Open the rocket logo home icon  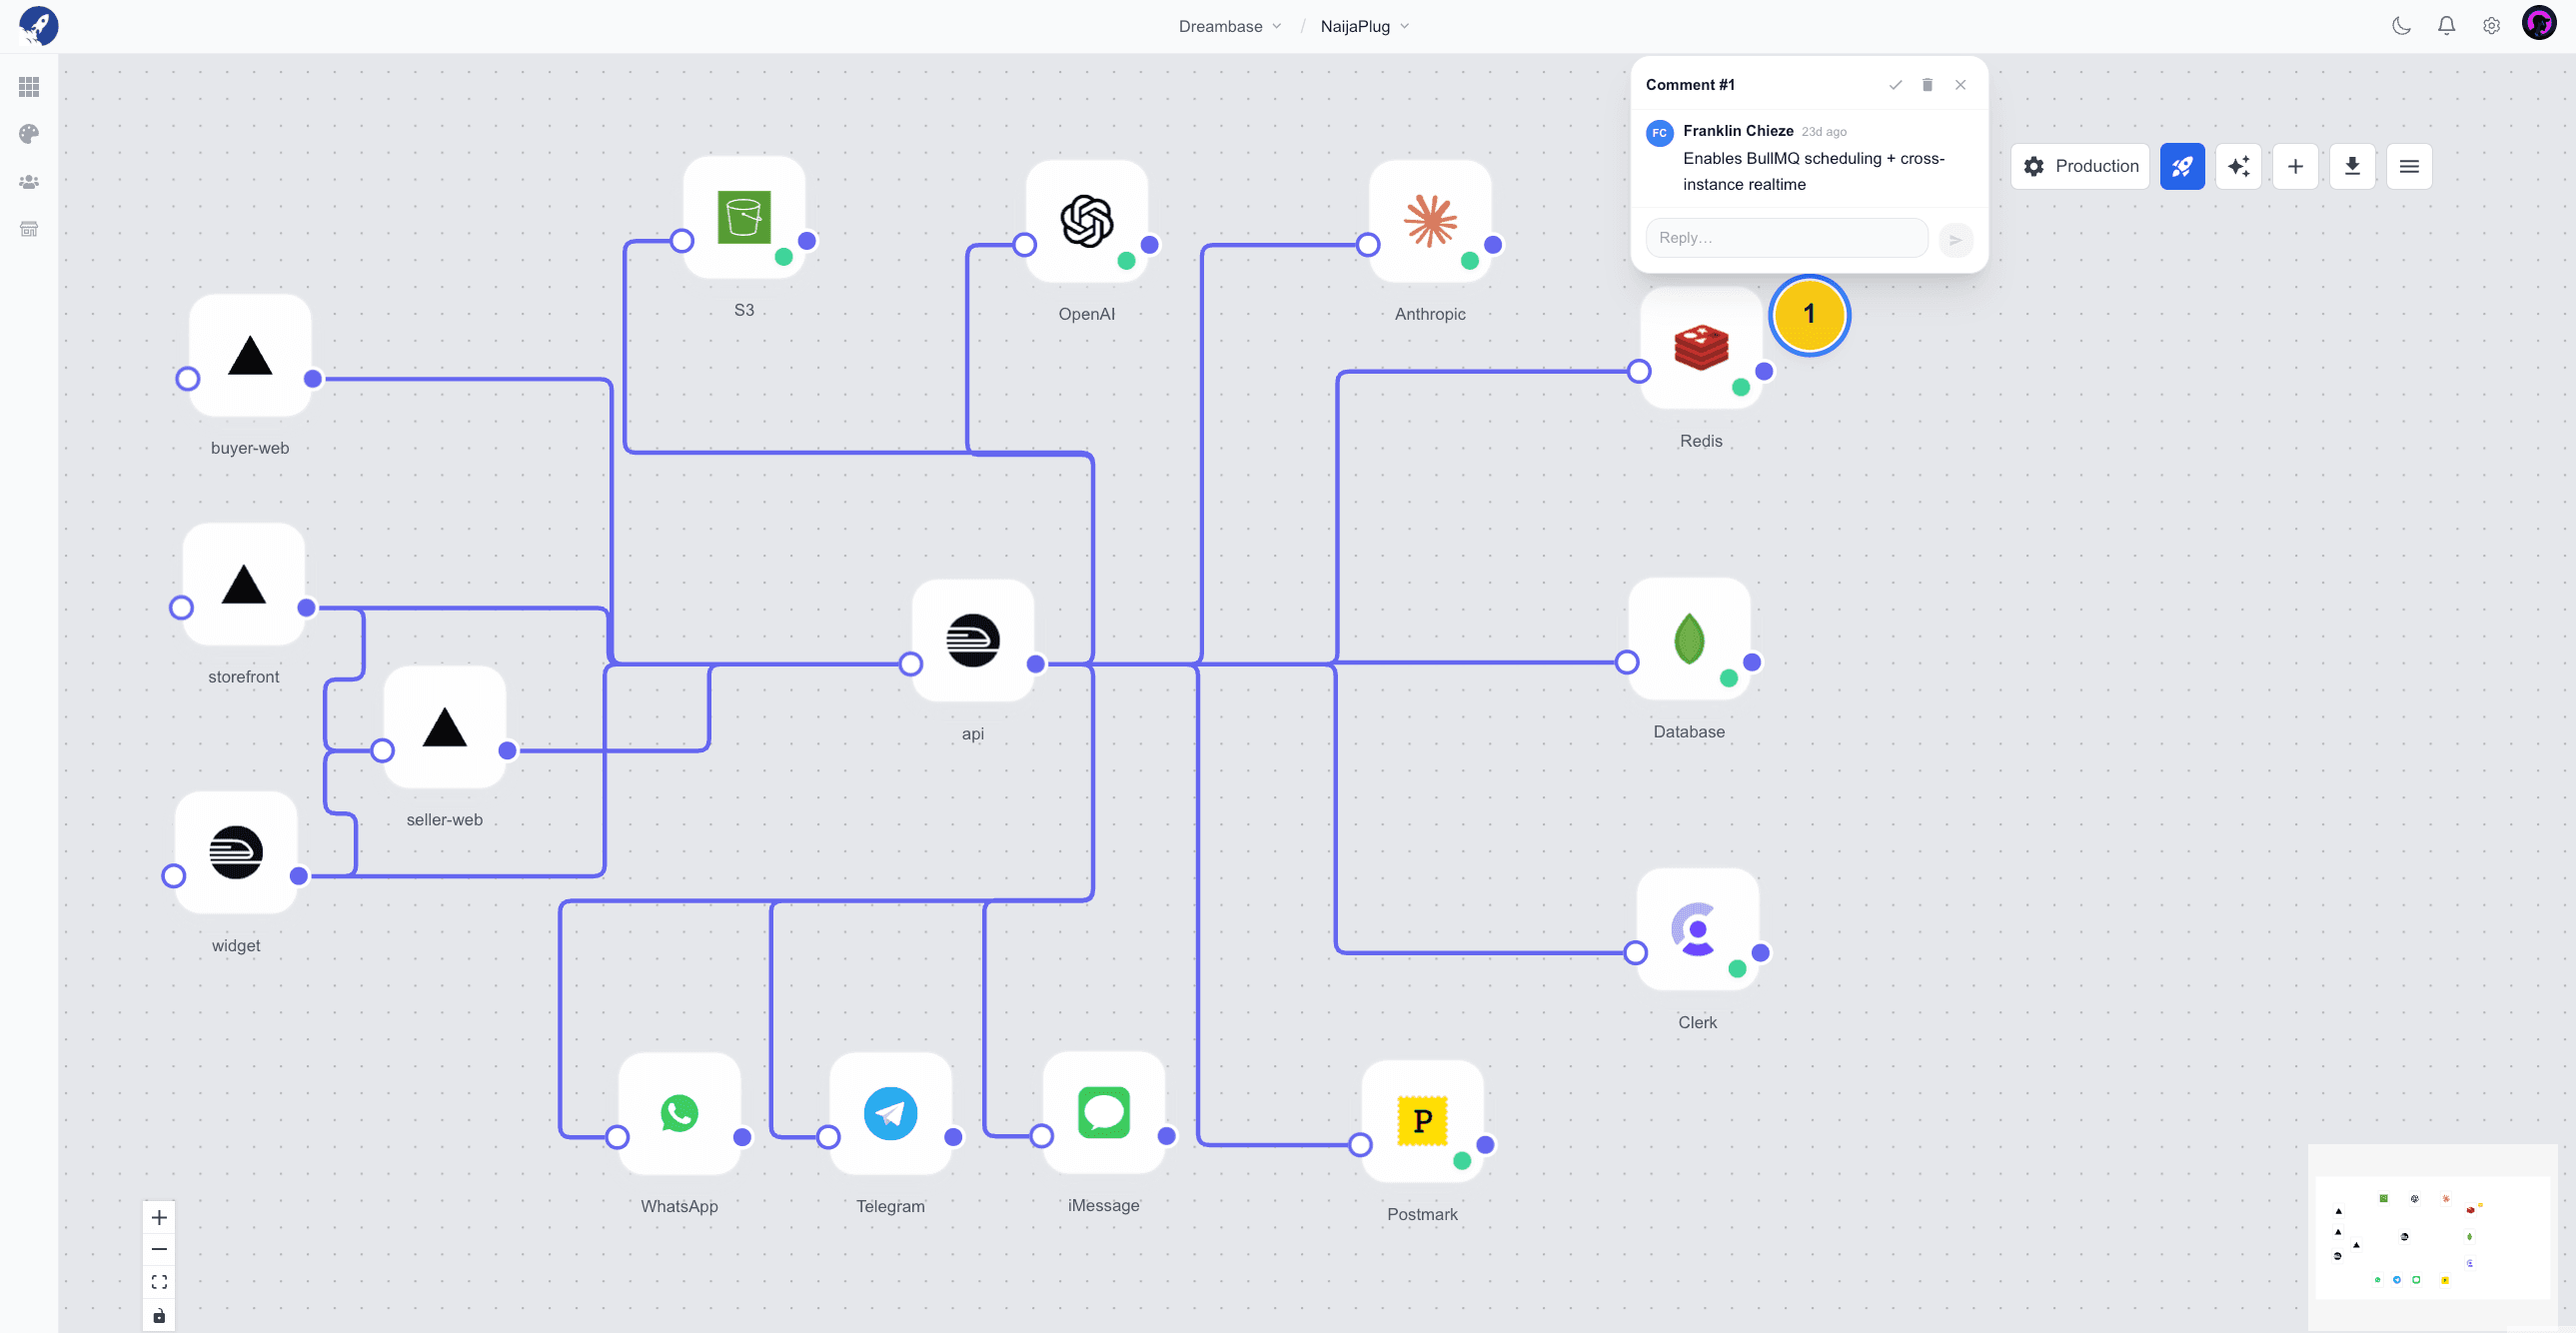(x=38, y=26)
